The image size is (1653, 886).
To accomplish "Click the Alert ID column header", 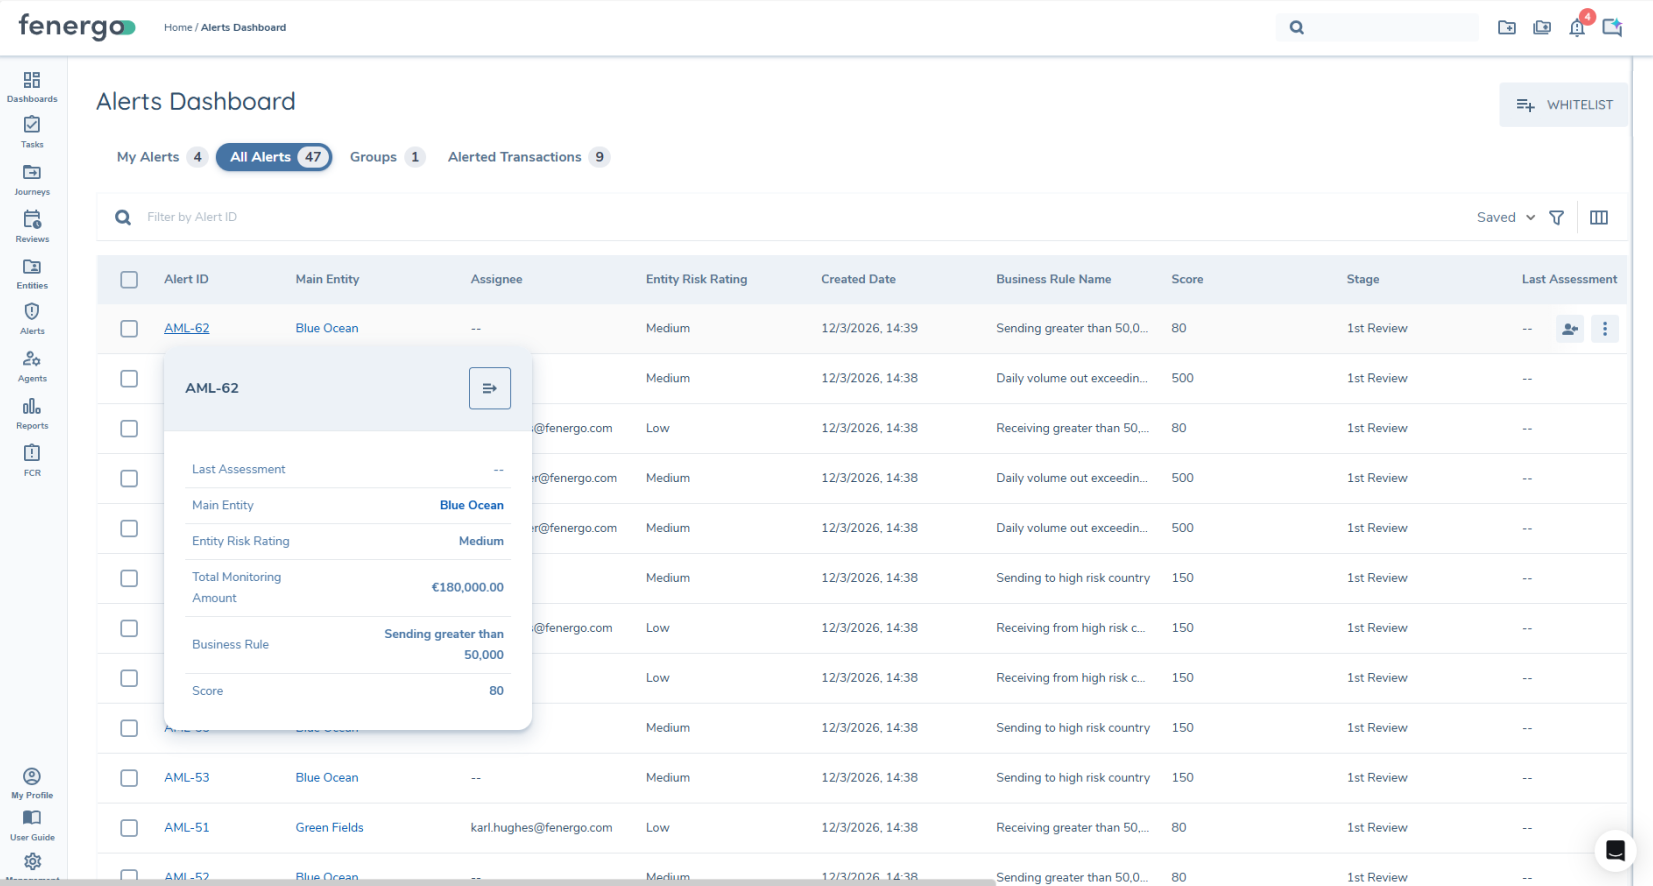I will 186,279.
